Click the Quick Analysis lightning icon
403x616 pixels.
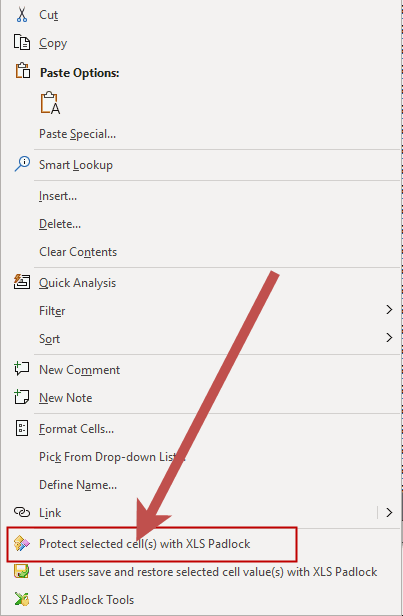pyautogui.click(x=22, y=282)
